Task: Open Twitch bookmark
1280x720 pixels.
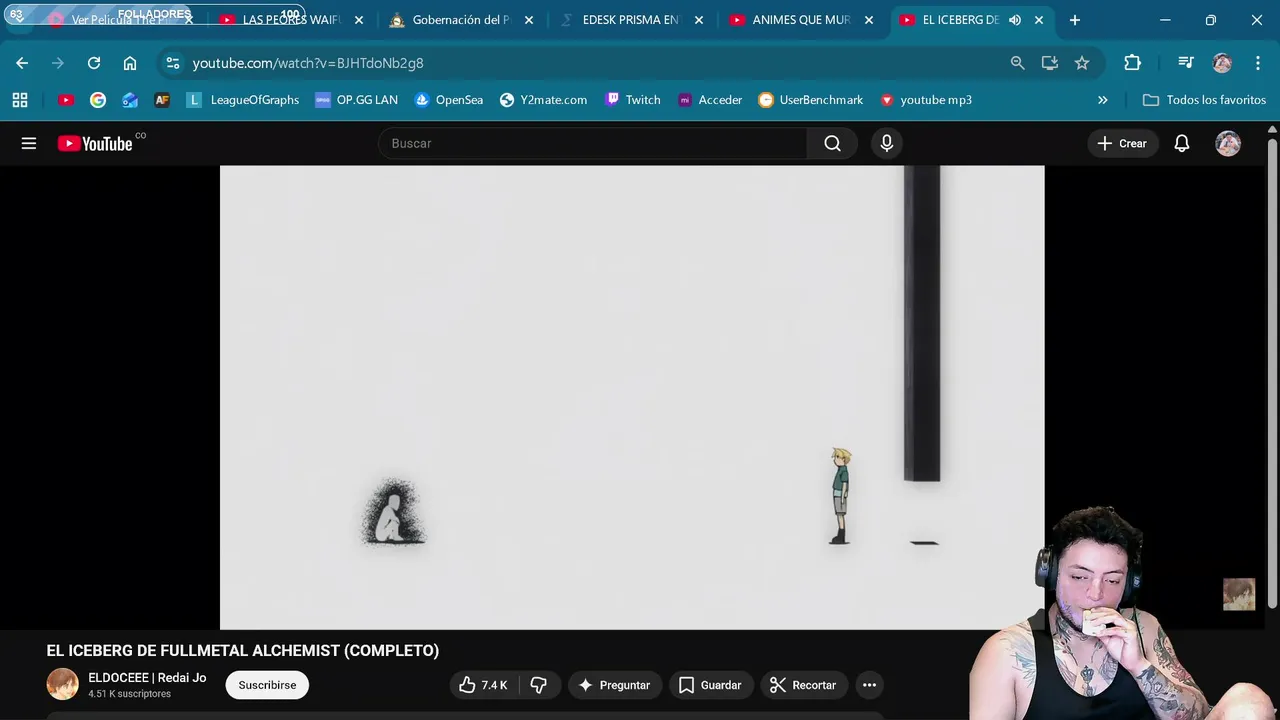Action: pos(633,100)
